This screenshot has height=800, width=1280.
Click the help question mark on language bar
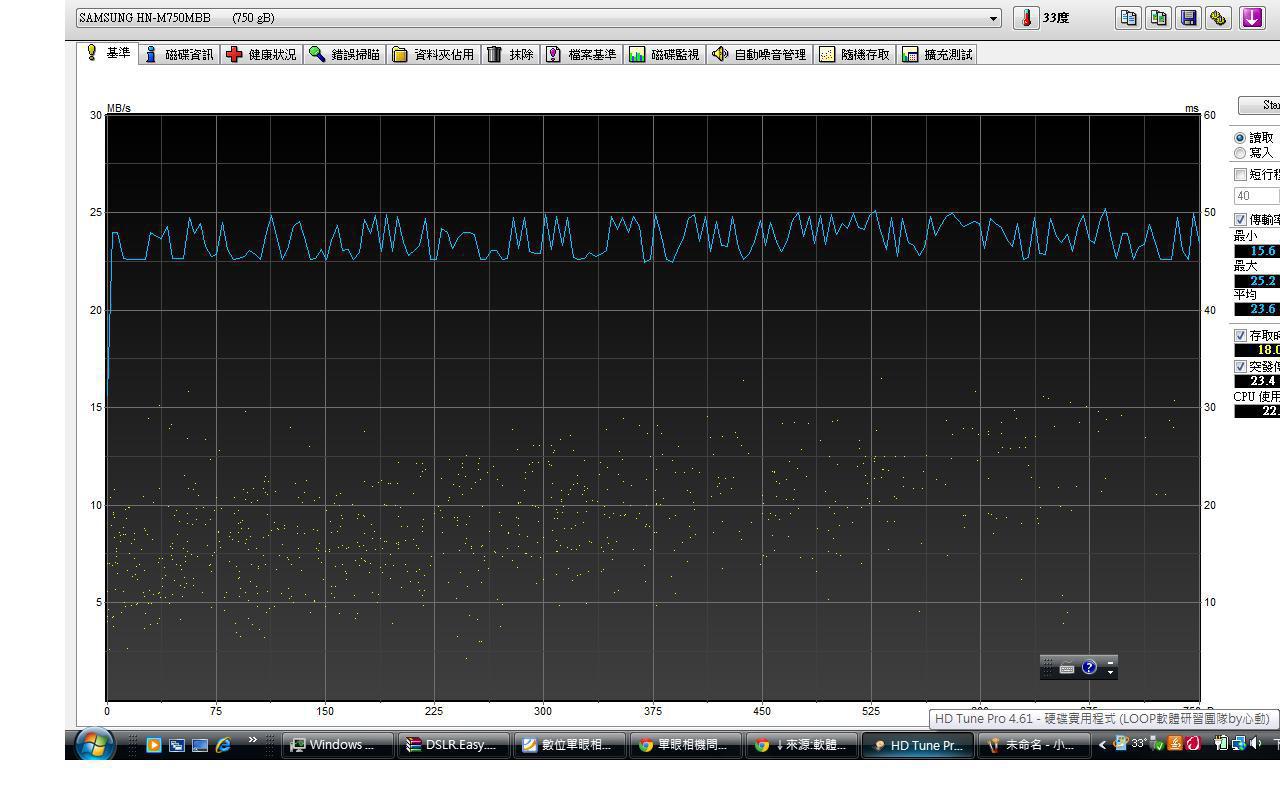pyautogui.click(x=1089, y=667)
